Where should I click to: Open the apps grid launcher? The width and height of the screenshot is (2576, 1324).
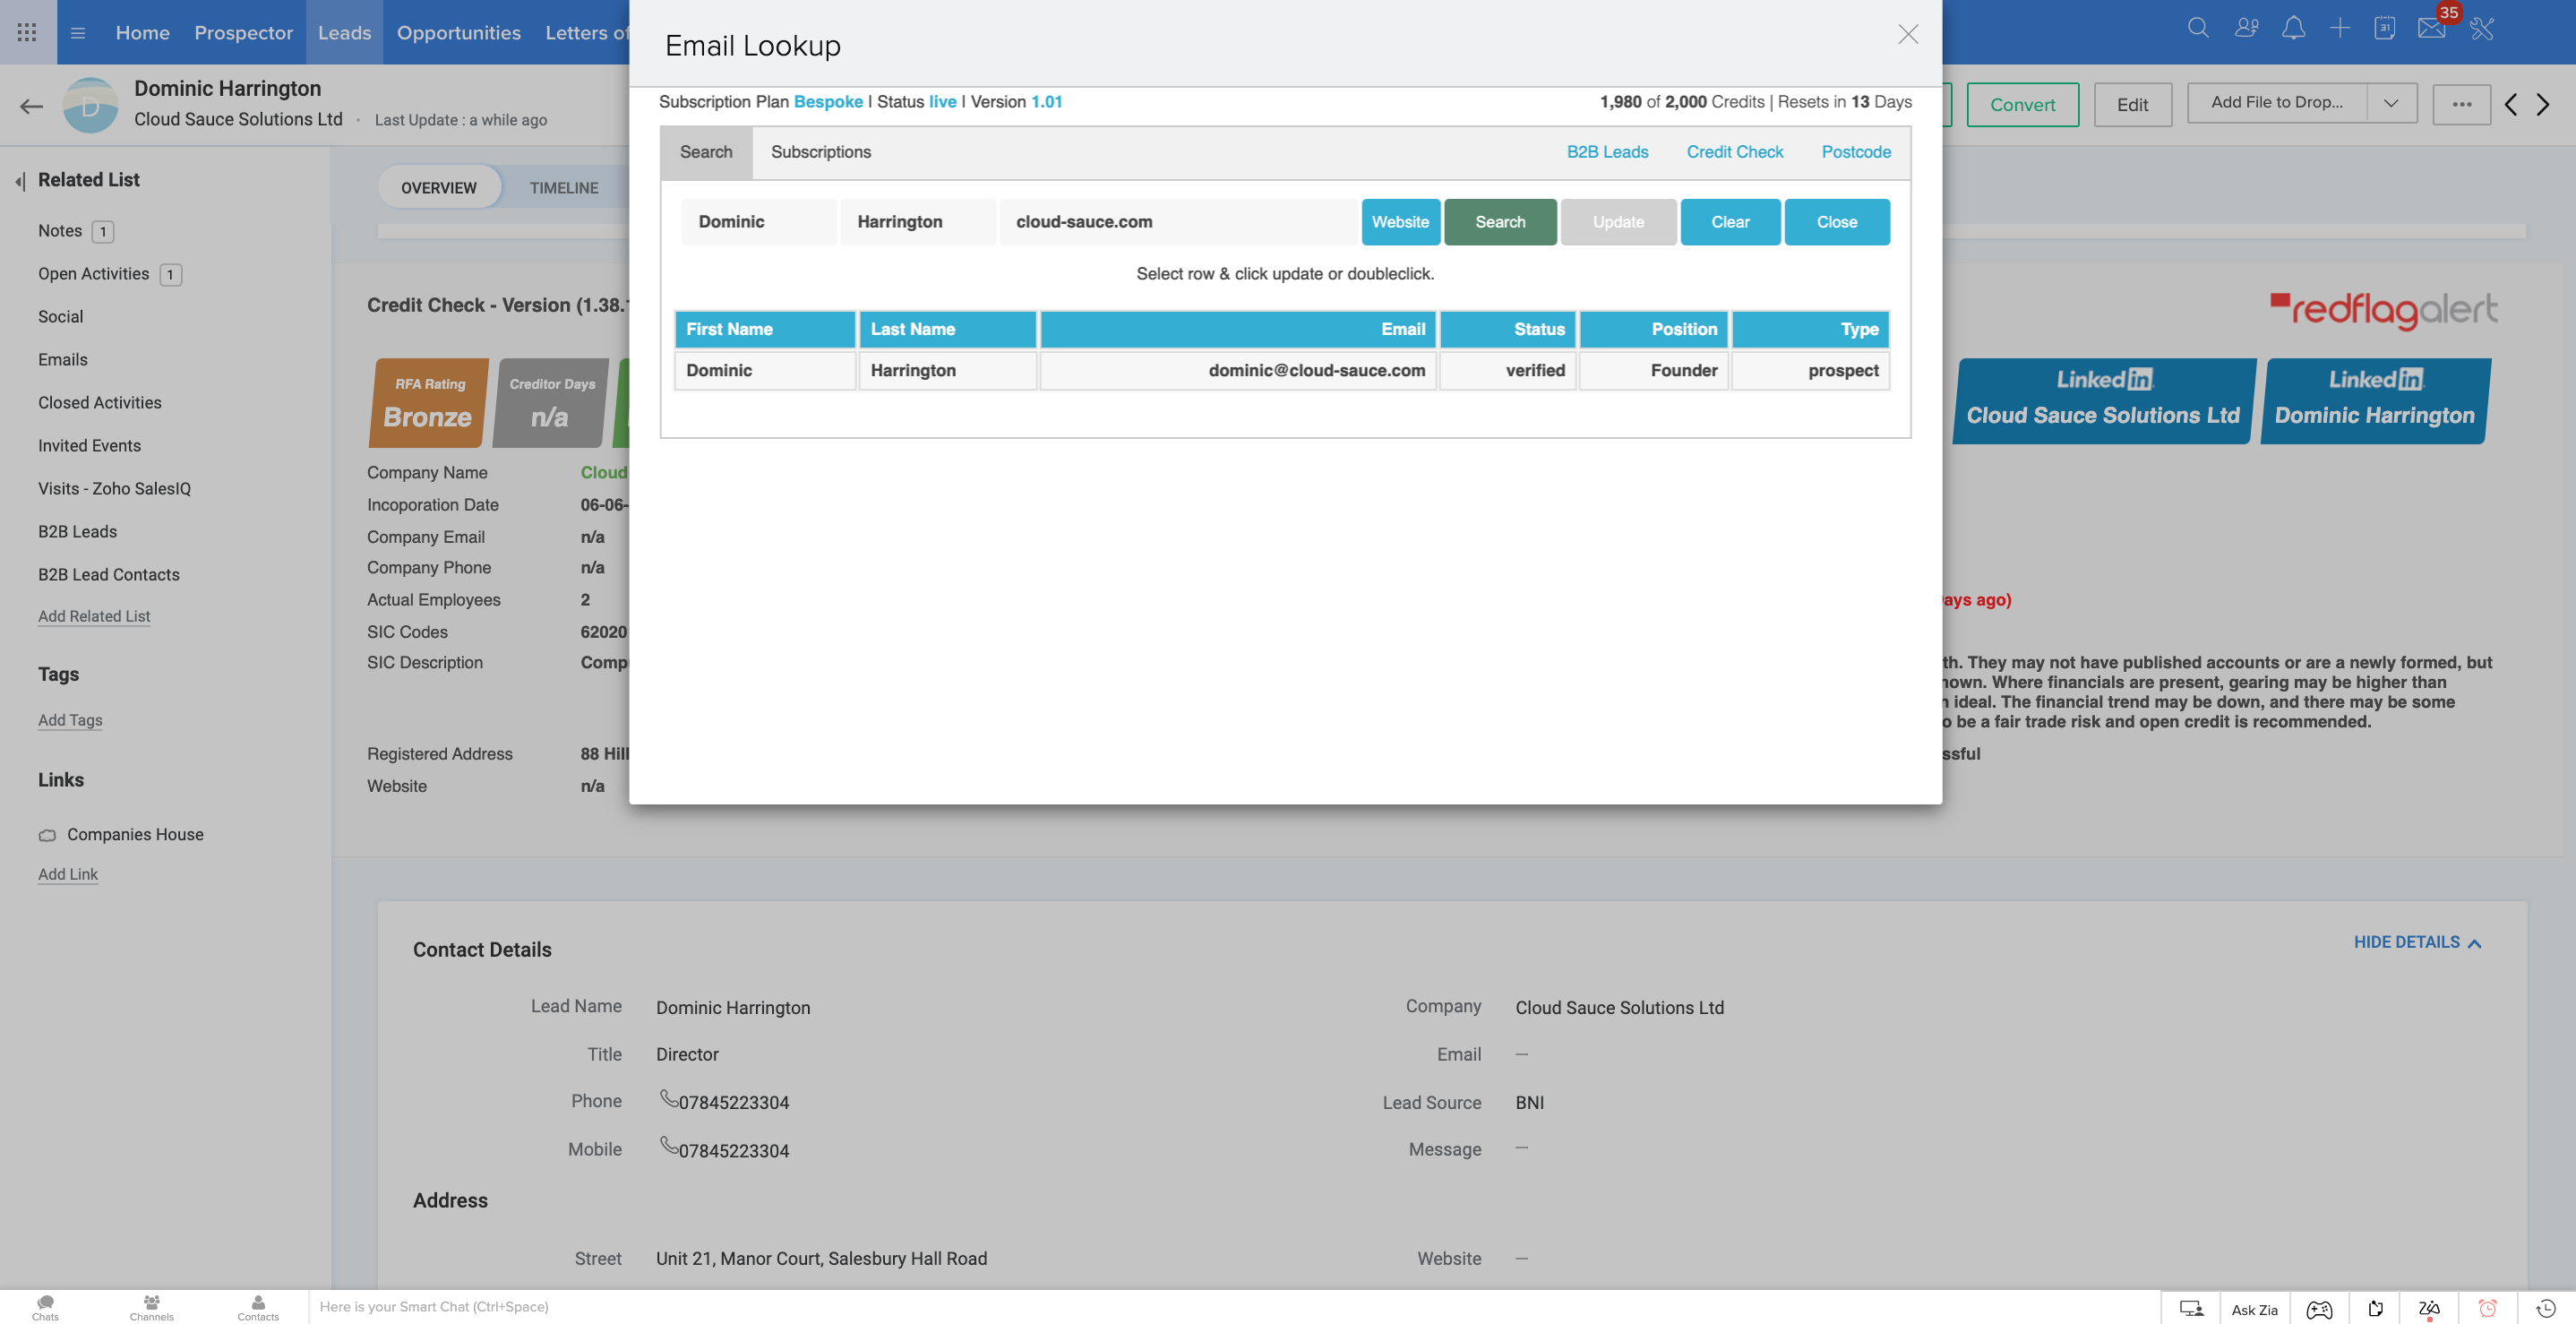(x=27, y=32)
